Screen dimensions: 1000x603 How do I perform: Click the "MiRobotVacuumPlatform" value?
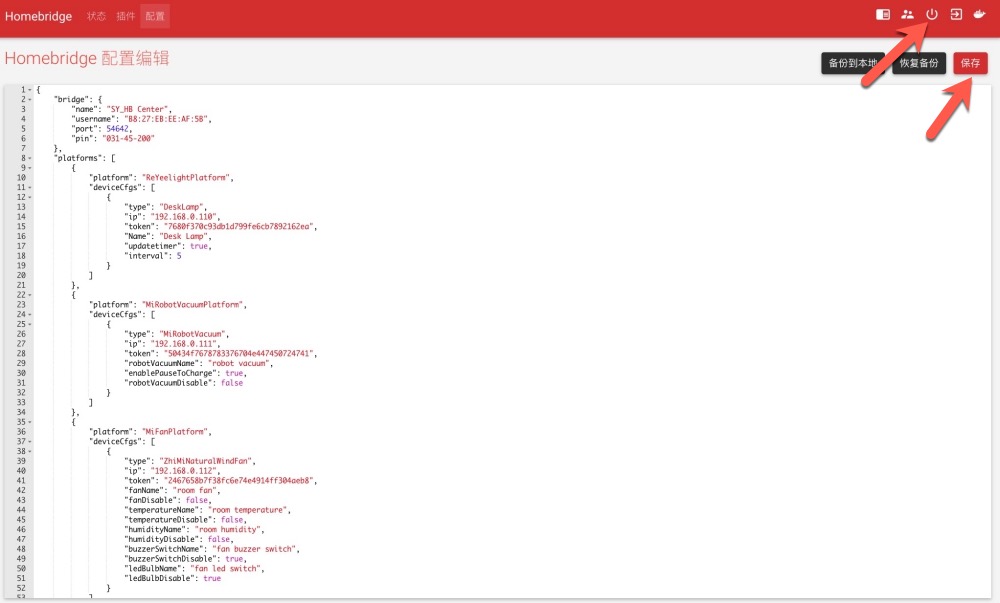192,305
